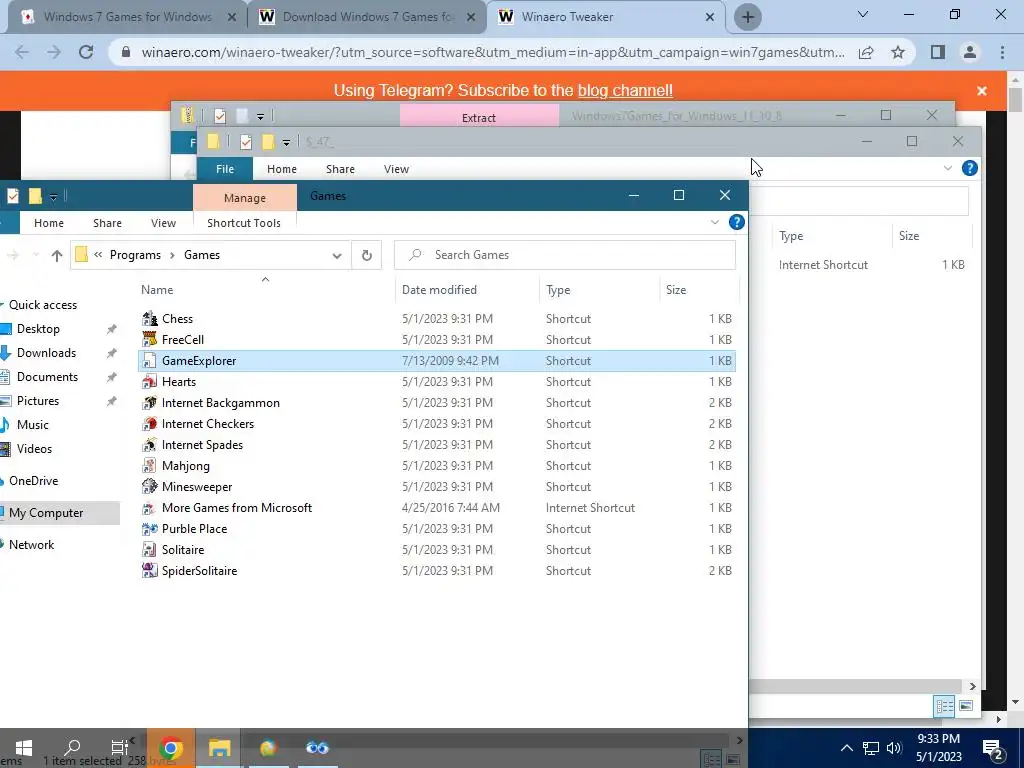The image size is (1024, 768).
Task: Open Network in the navigation pane
Action: 31,545
